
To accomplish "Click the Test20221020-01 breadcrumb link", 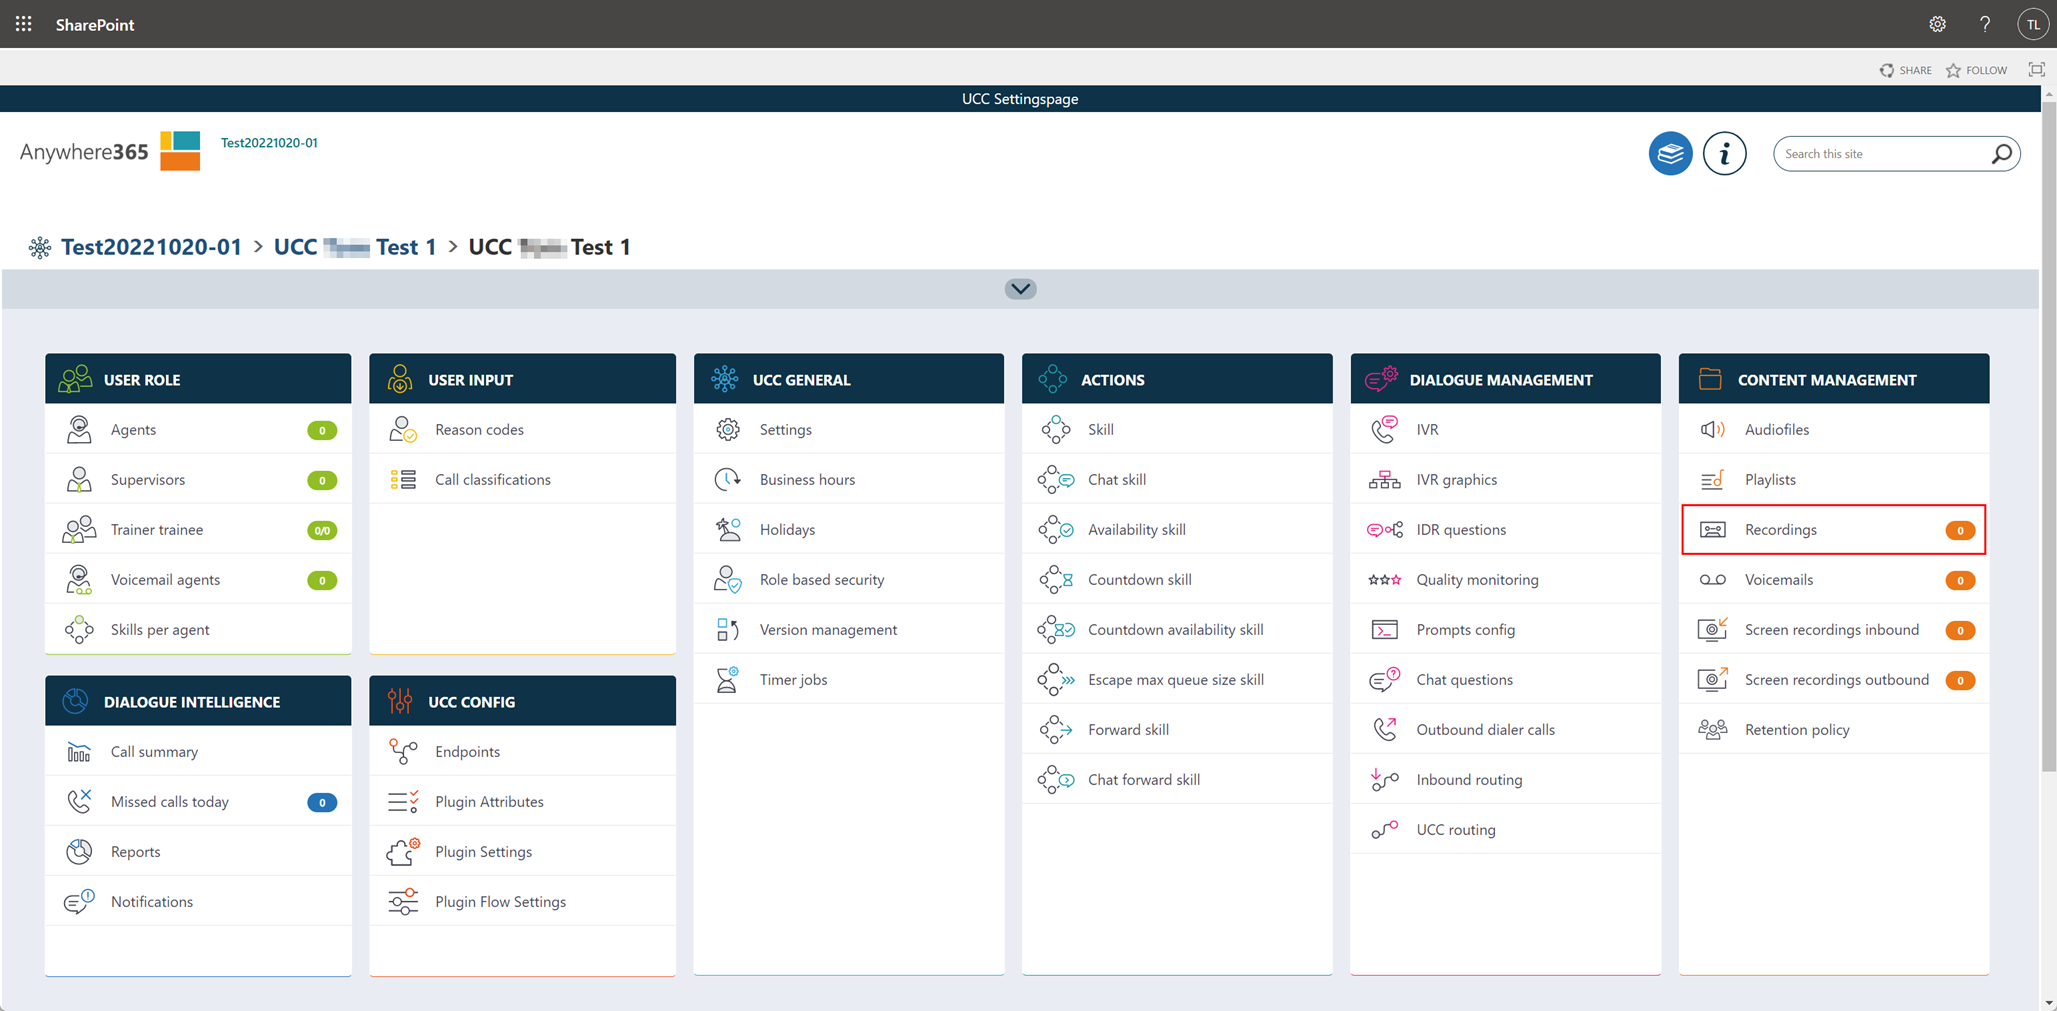I will [151, 247].
